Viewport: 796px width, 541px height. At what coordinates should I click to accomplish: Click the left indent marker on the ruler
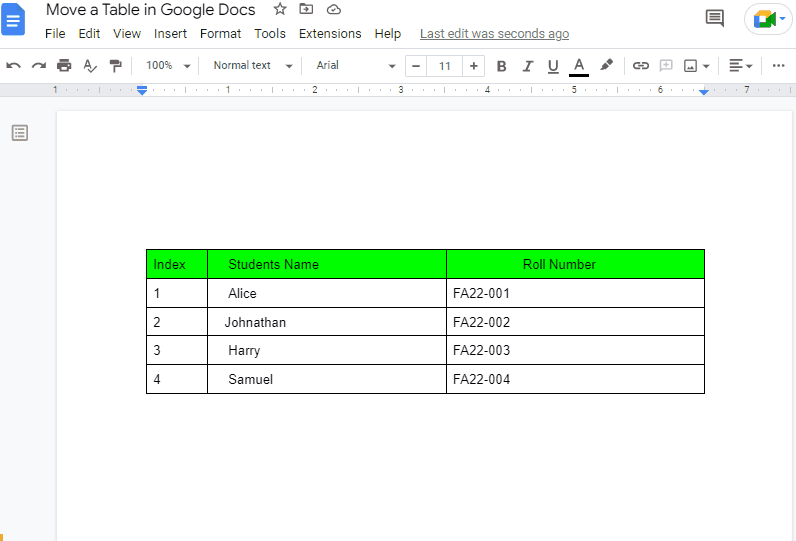click(x=142, y=90)
